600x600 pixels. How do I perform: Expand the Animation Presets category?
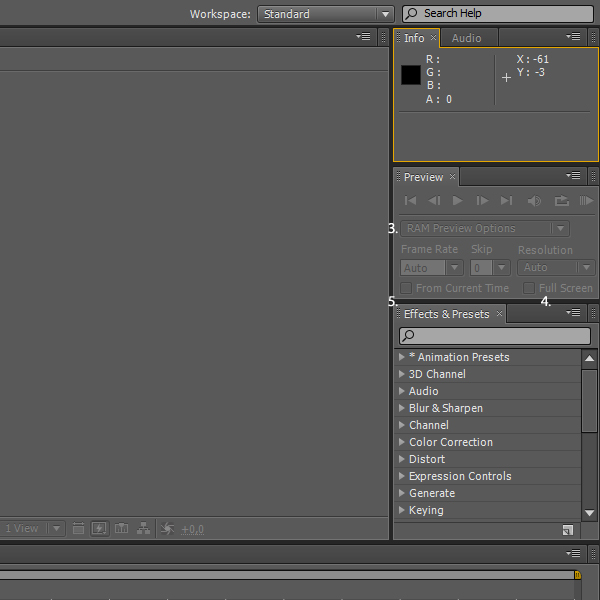(401, 357)
